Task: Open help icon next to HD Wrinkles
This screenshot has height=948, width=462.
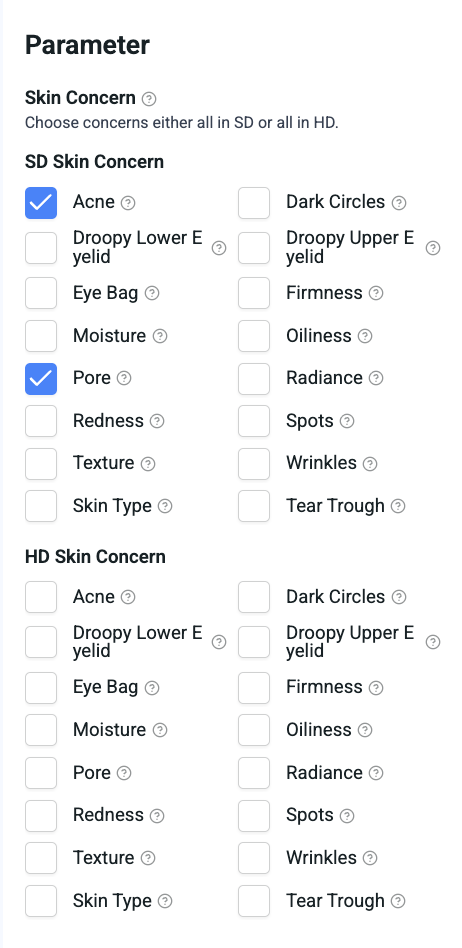Action: click(370, 858)
